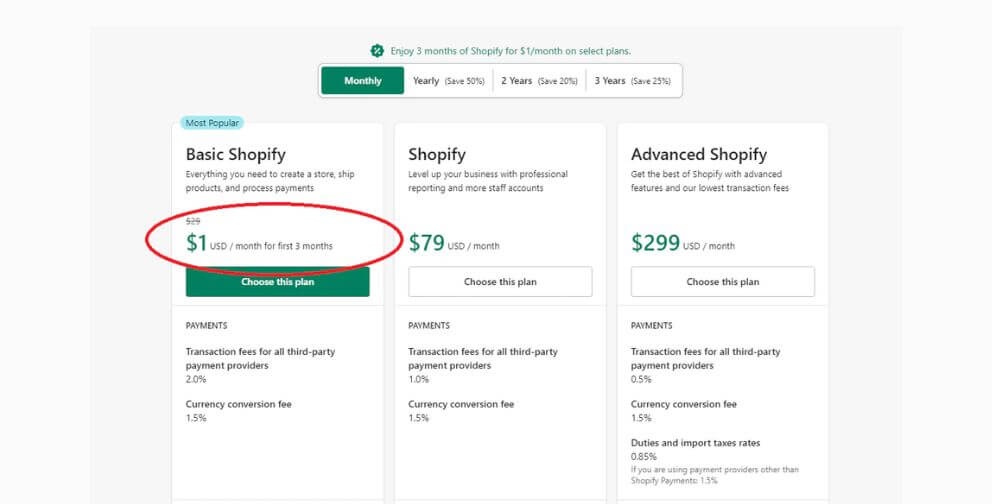
Task: Click the Basic Shopify plan title
Action: (236, 154)
